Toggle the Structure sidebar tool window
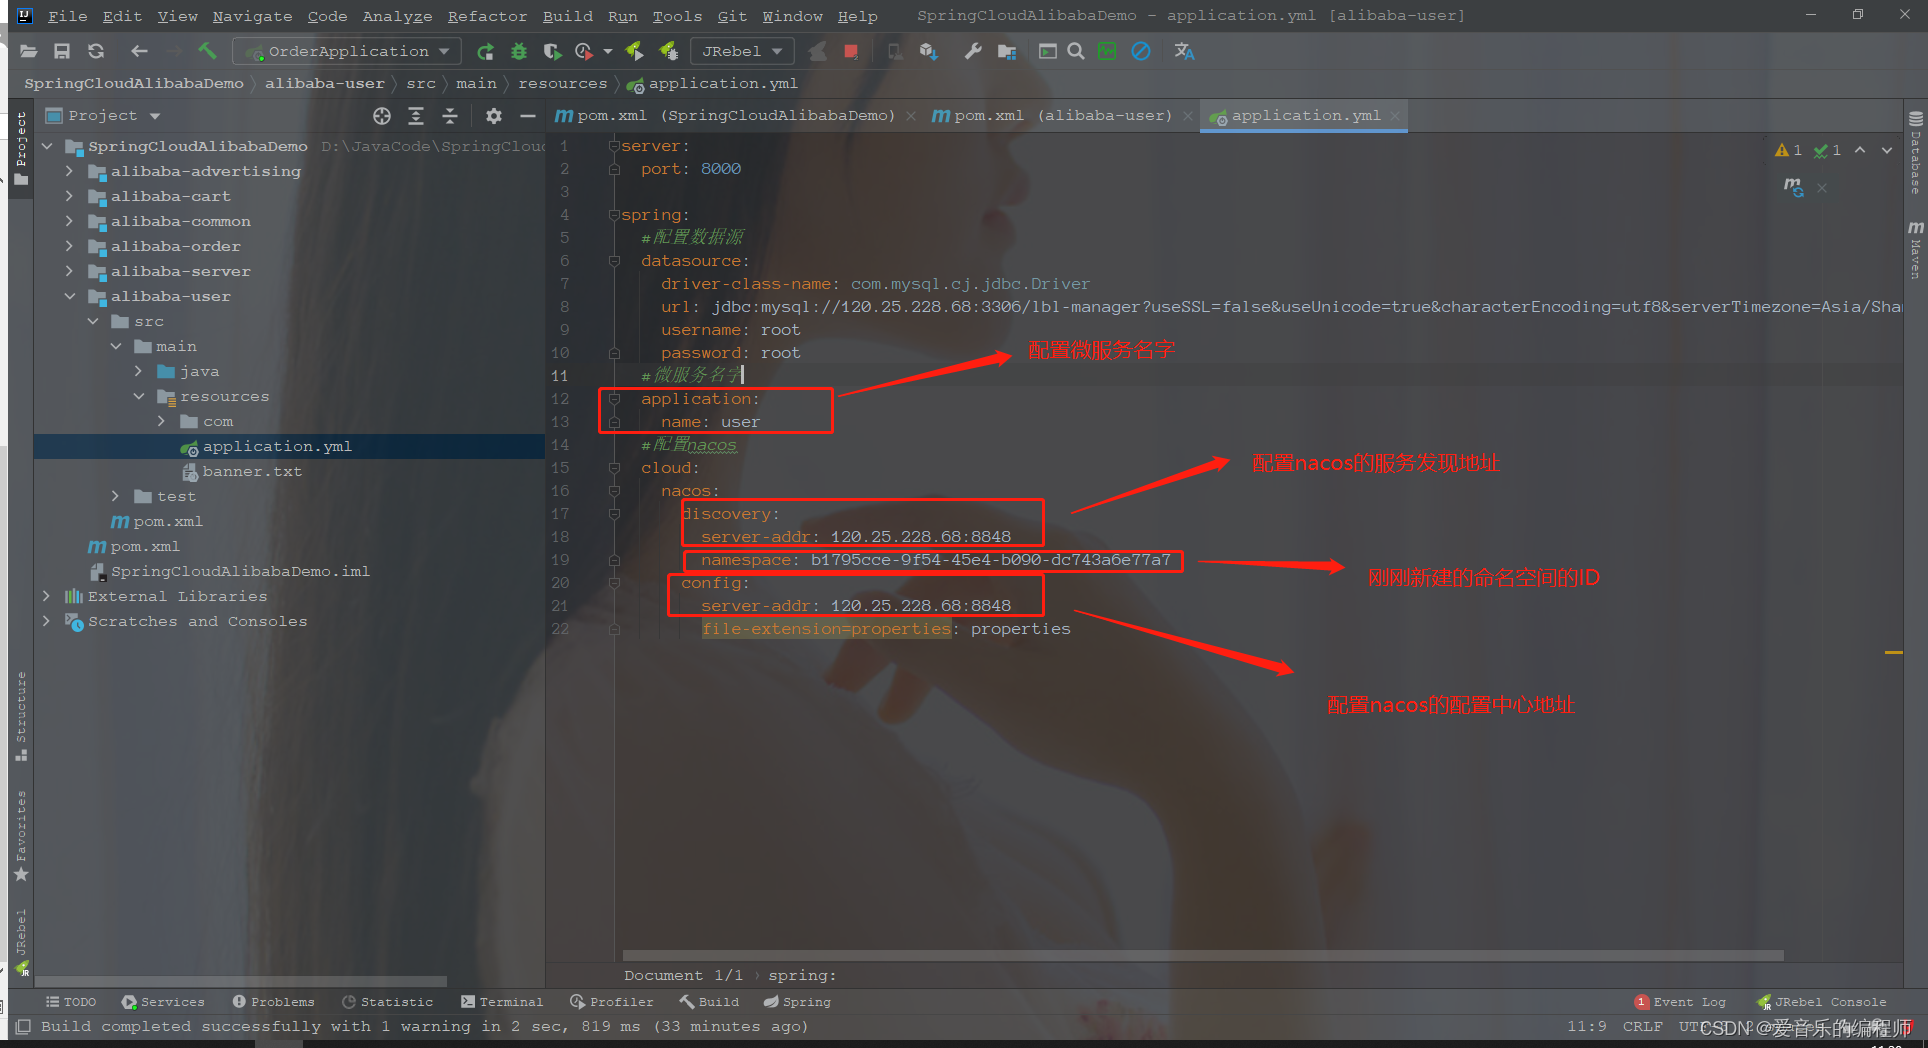This screenshot has width=1928, height=1048. [21, 716]
